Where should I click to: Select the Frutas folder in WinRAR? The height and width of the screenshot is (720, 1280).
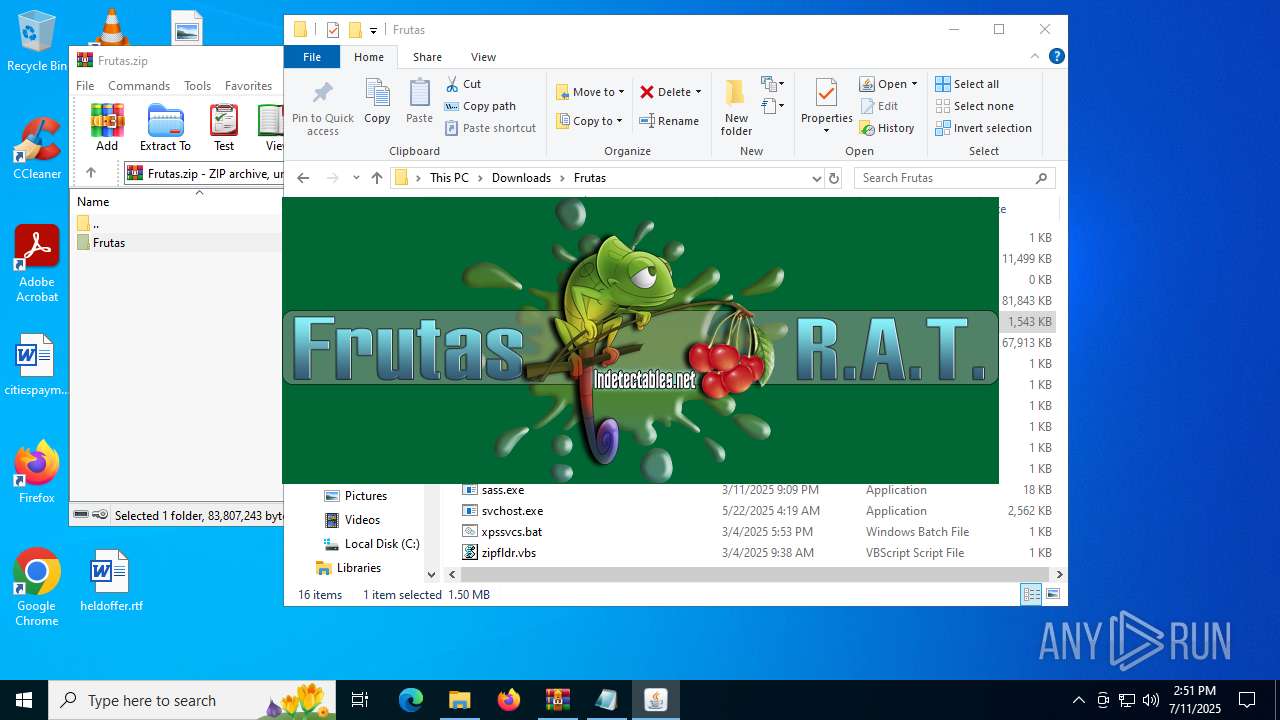(109, 243)
